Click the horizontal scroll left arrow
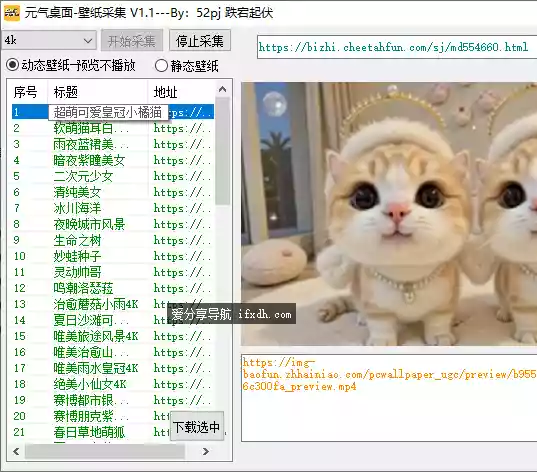The image size is (537, 472). click(16, 451)
